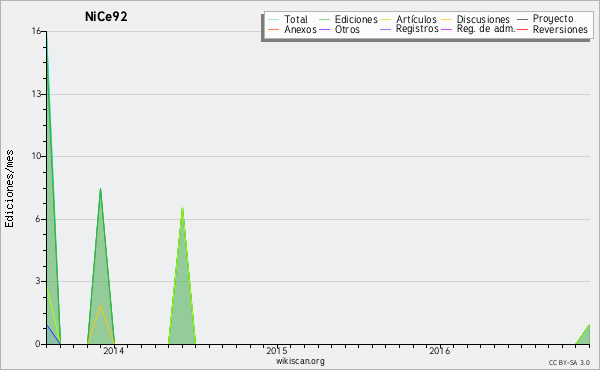
Task: Click the 3 y-axis value
Action: click(x=38, y=281)
